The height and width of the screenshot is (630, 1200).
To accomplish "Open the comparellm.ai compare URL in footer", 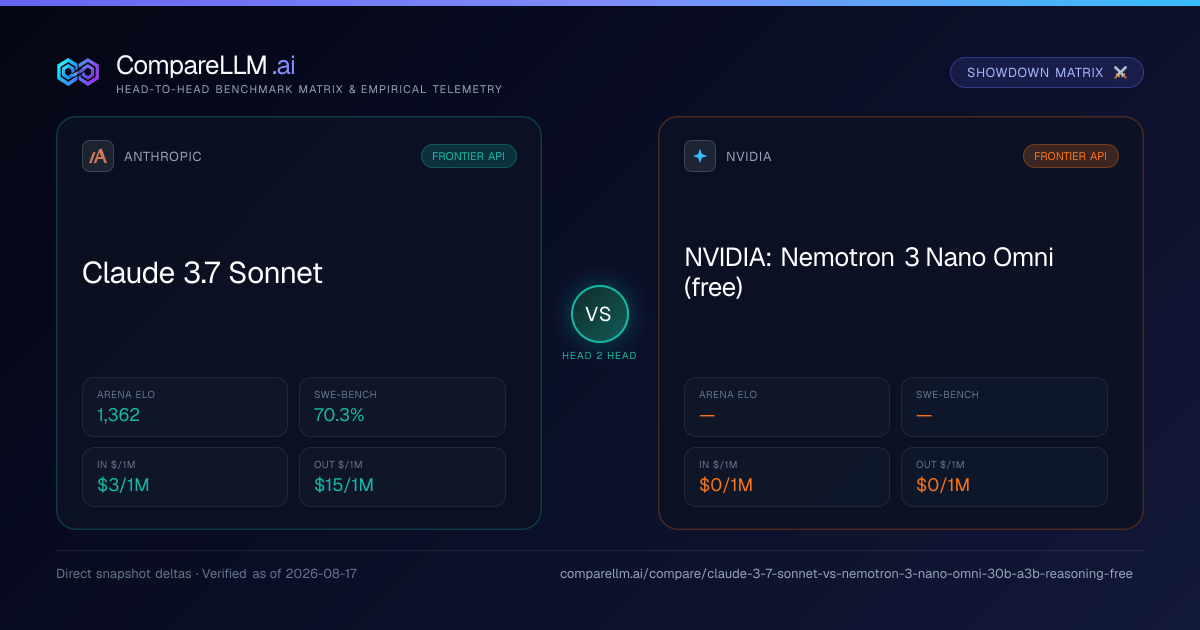I will coord(847,574).
